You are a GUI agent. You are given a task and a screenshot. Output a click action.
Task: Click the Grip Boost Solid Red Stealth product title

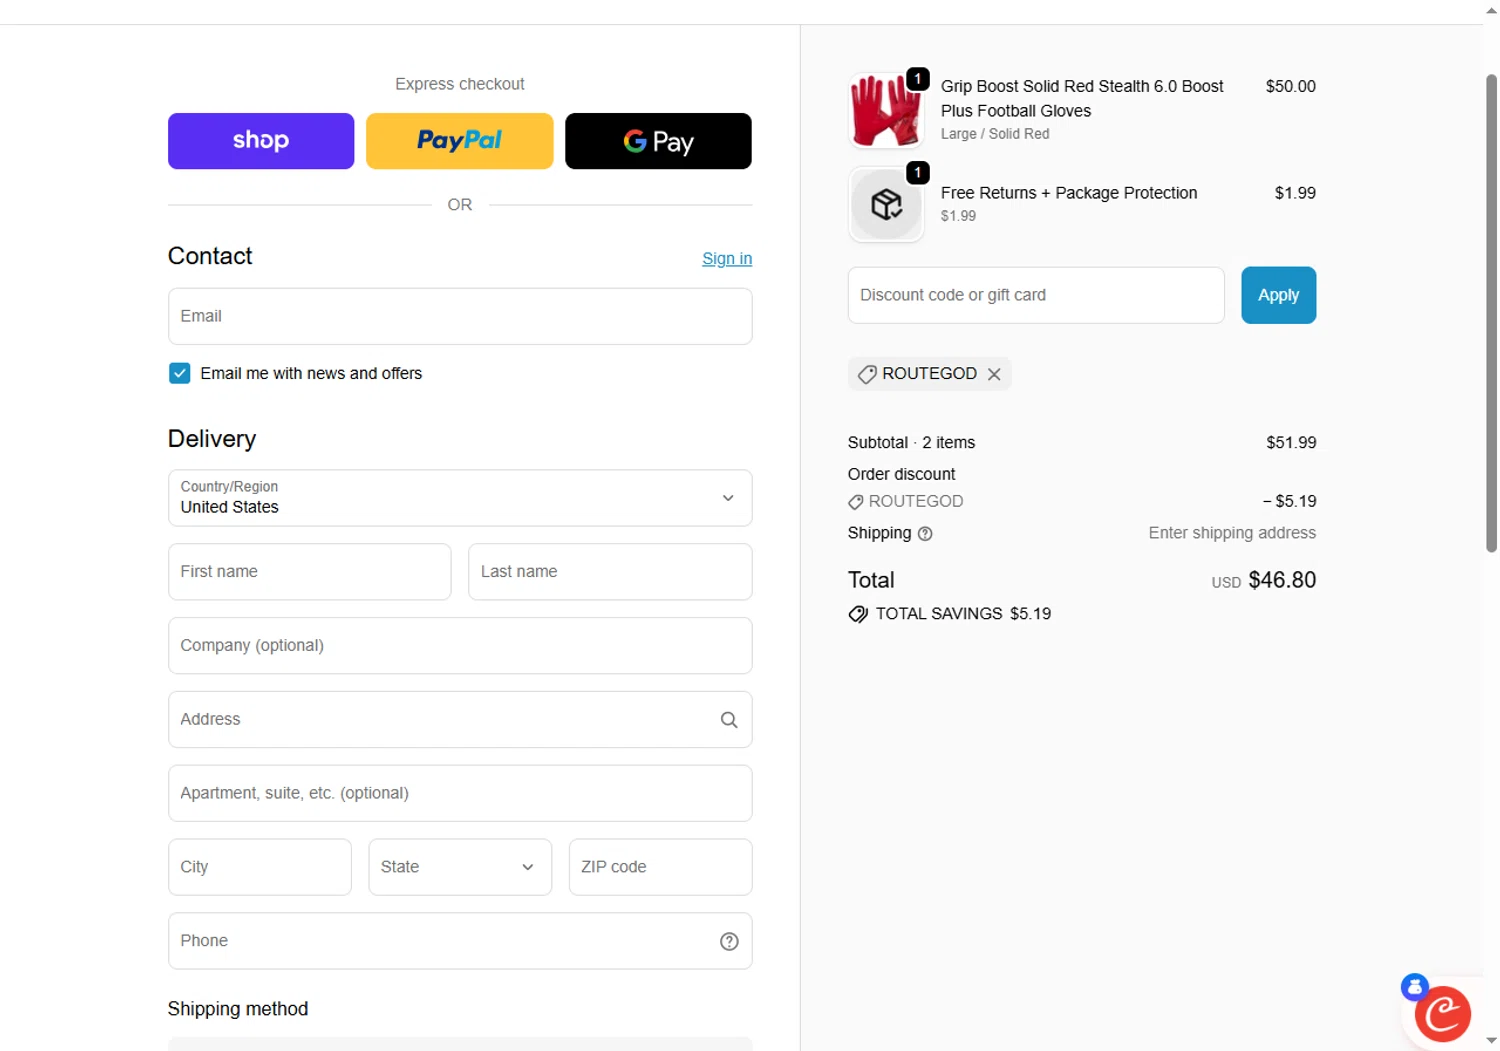click(1082, 98)
